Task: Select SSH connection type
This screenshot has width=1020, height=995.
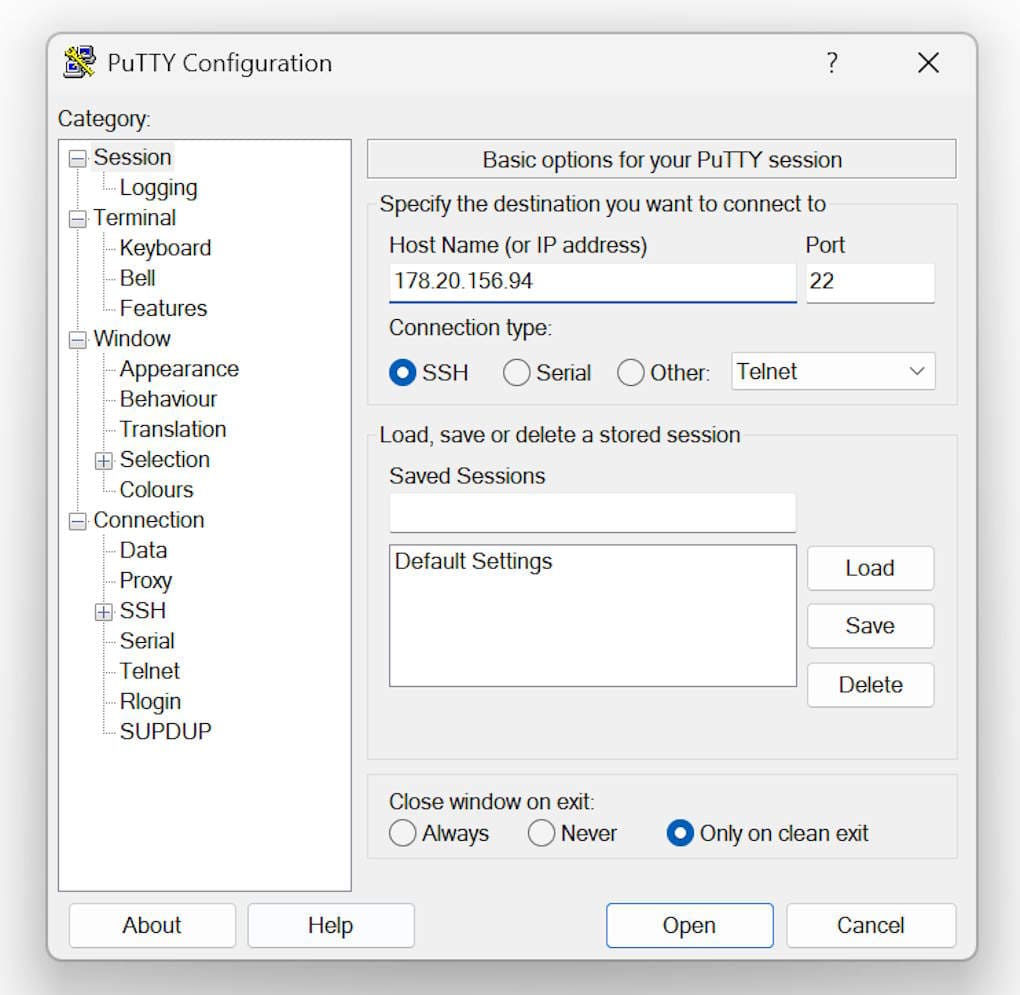Action: [x=402, y=373]
